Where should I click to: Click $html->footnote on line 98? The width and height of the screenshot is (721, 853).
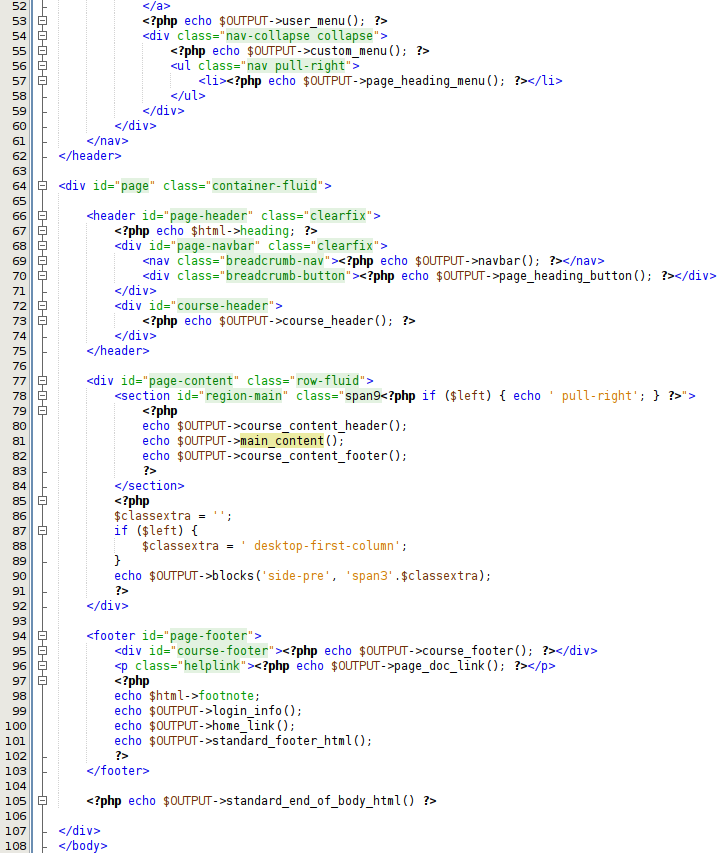click(x=201, y=696)
